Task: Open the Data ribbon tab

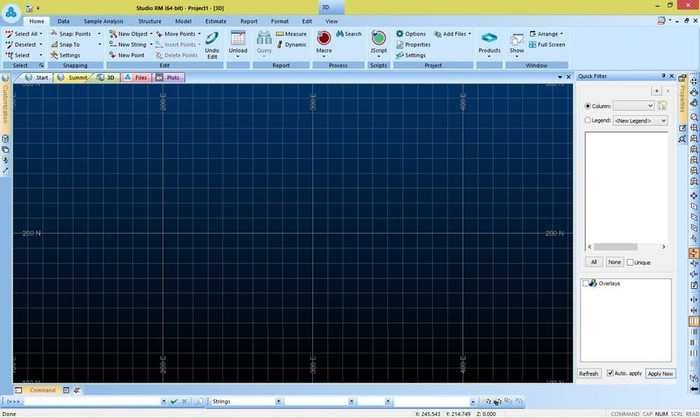Action: coord(63,21)
